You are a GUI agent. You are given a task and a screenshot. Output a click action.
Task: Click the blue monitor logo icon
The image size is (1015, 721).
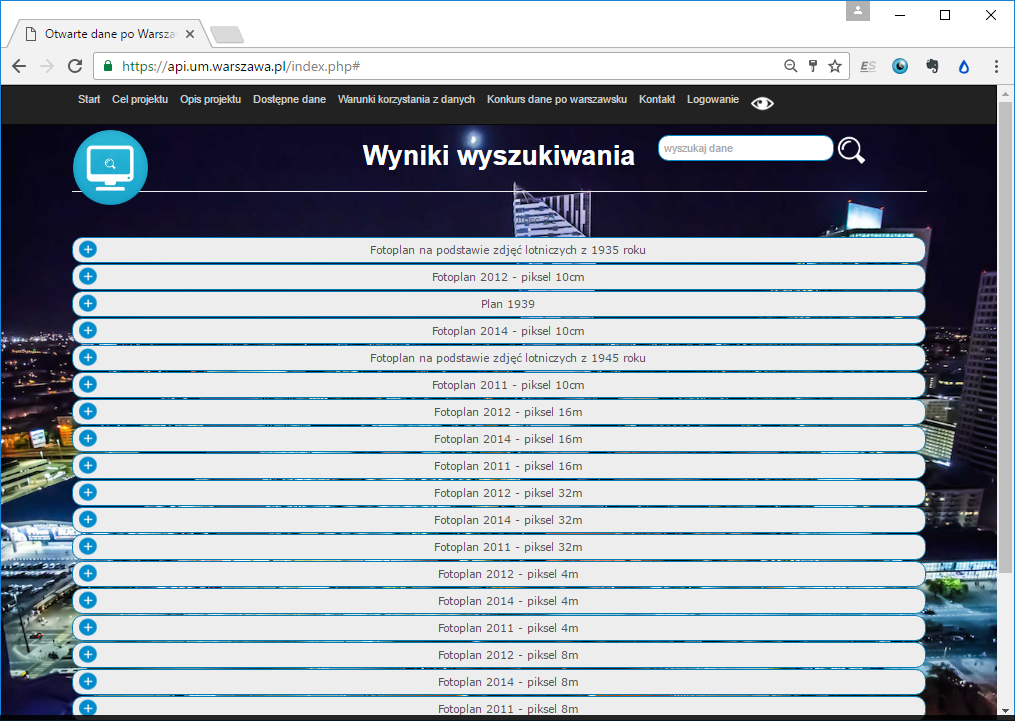tap(110, 167)
